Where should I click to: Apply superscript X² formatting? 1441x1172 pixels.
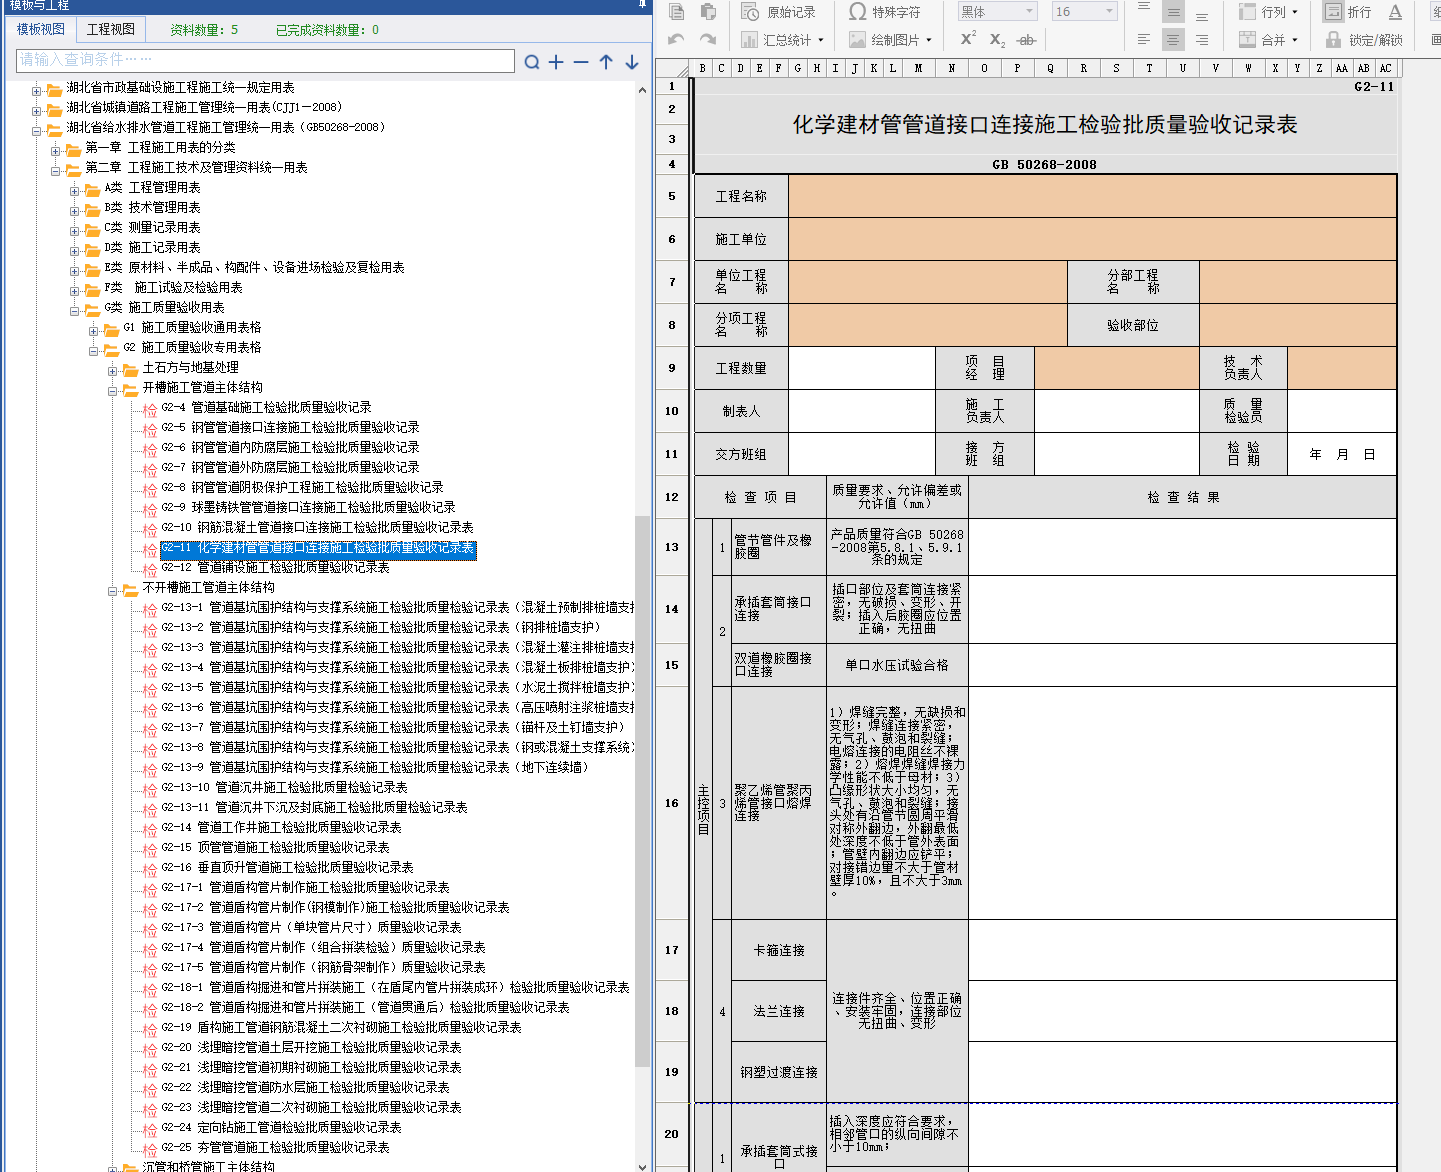point(968,39)
